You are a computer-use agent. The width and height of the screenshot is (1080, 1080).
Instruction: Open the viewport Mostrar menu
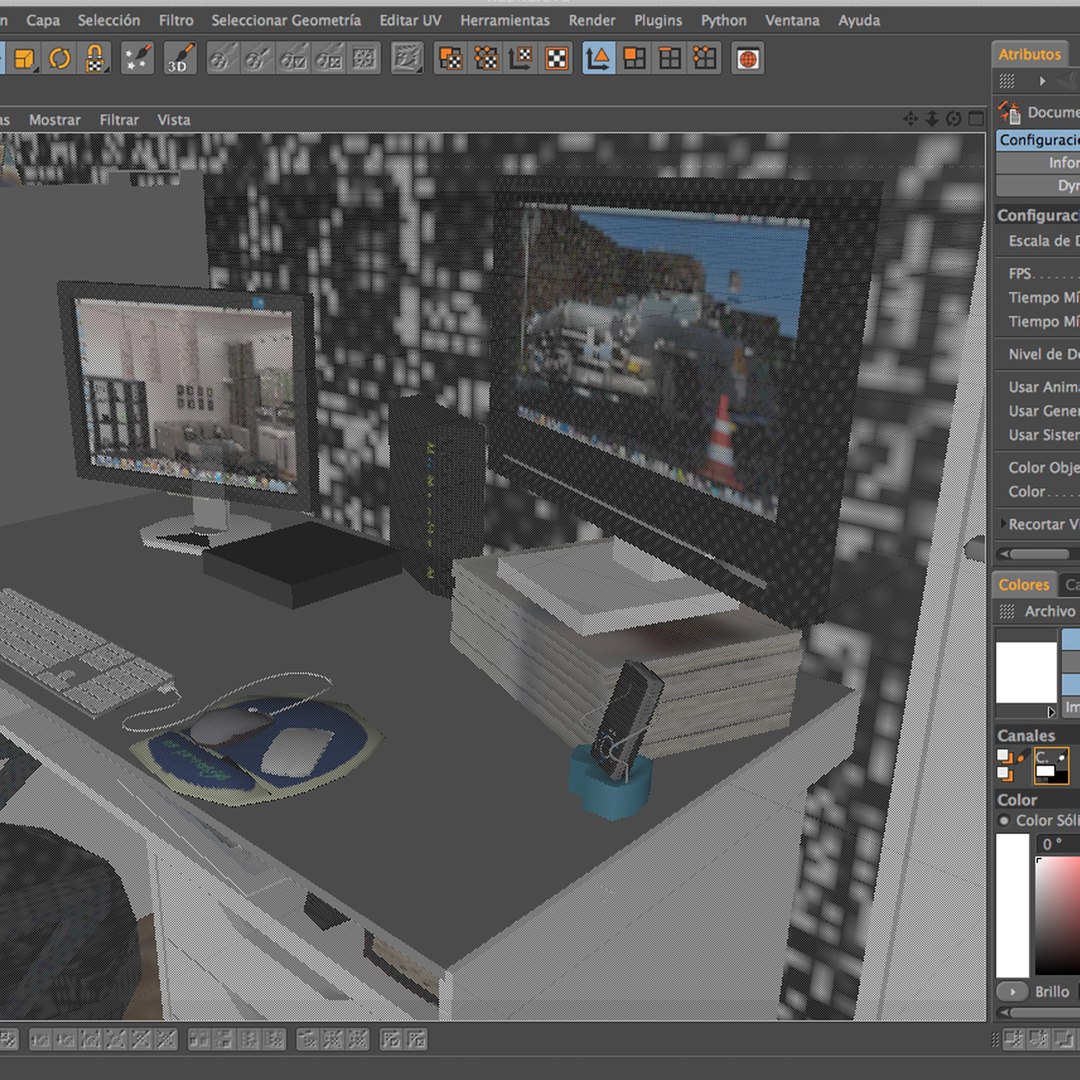(x=55, y=120)
